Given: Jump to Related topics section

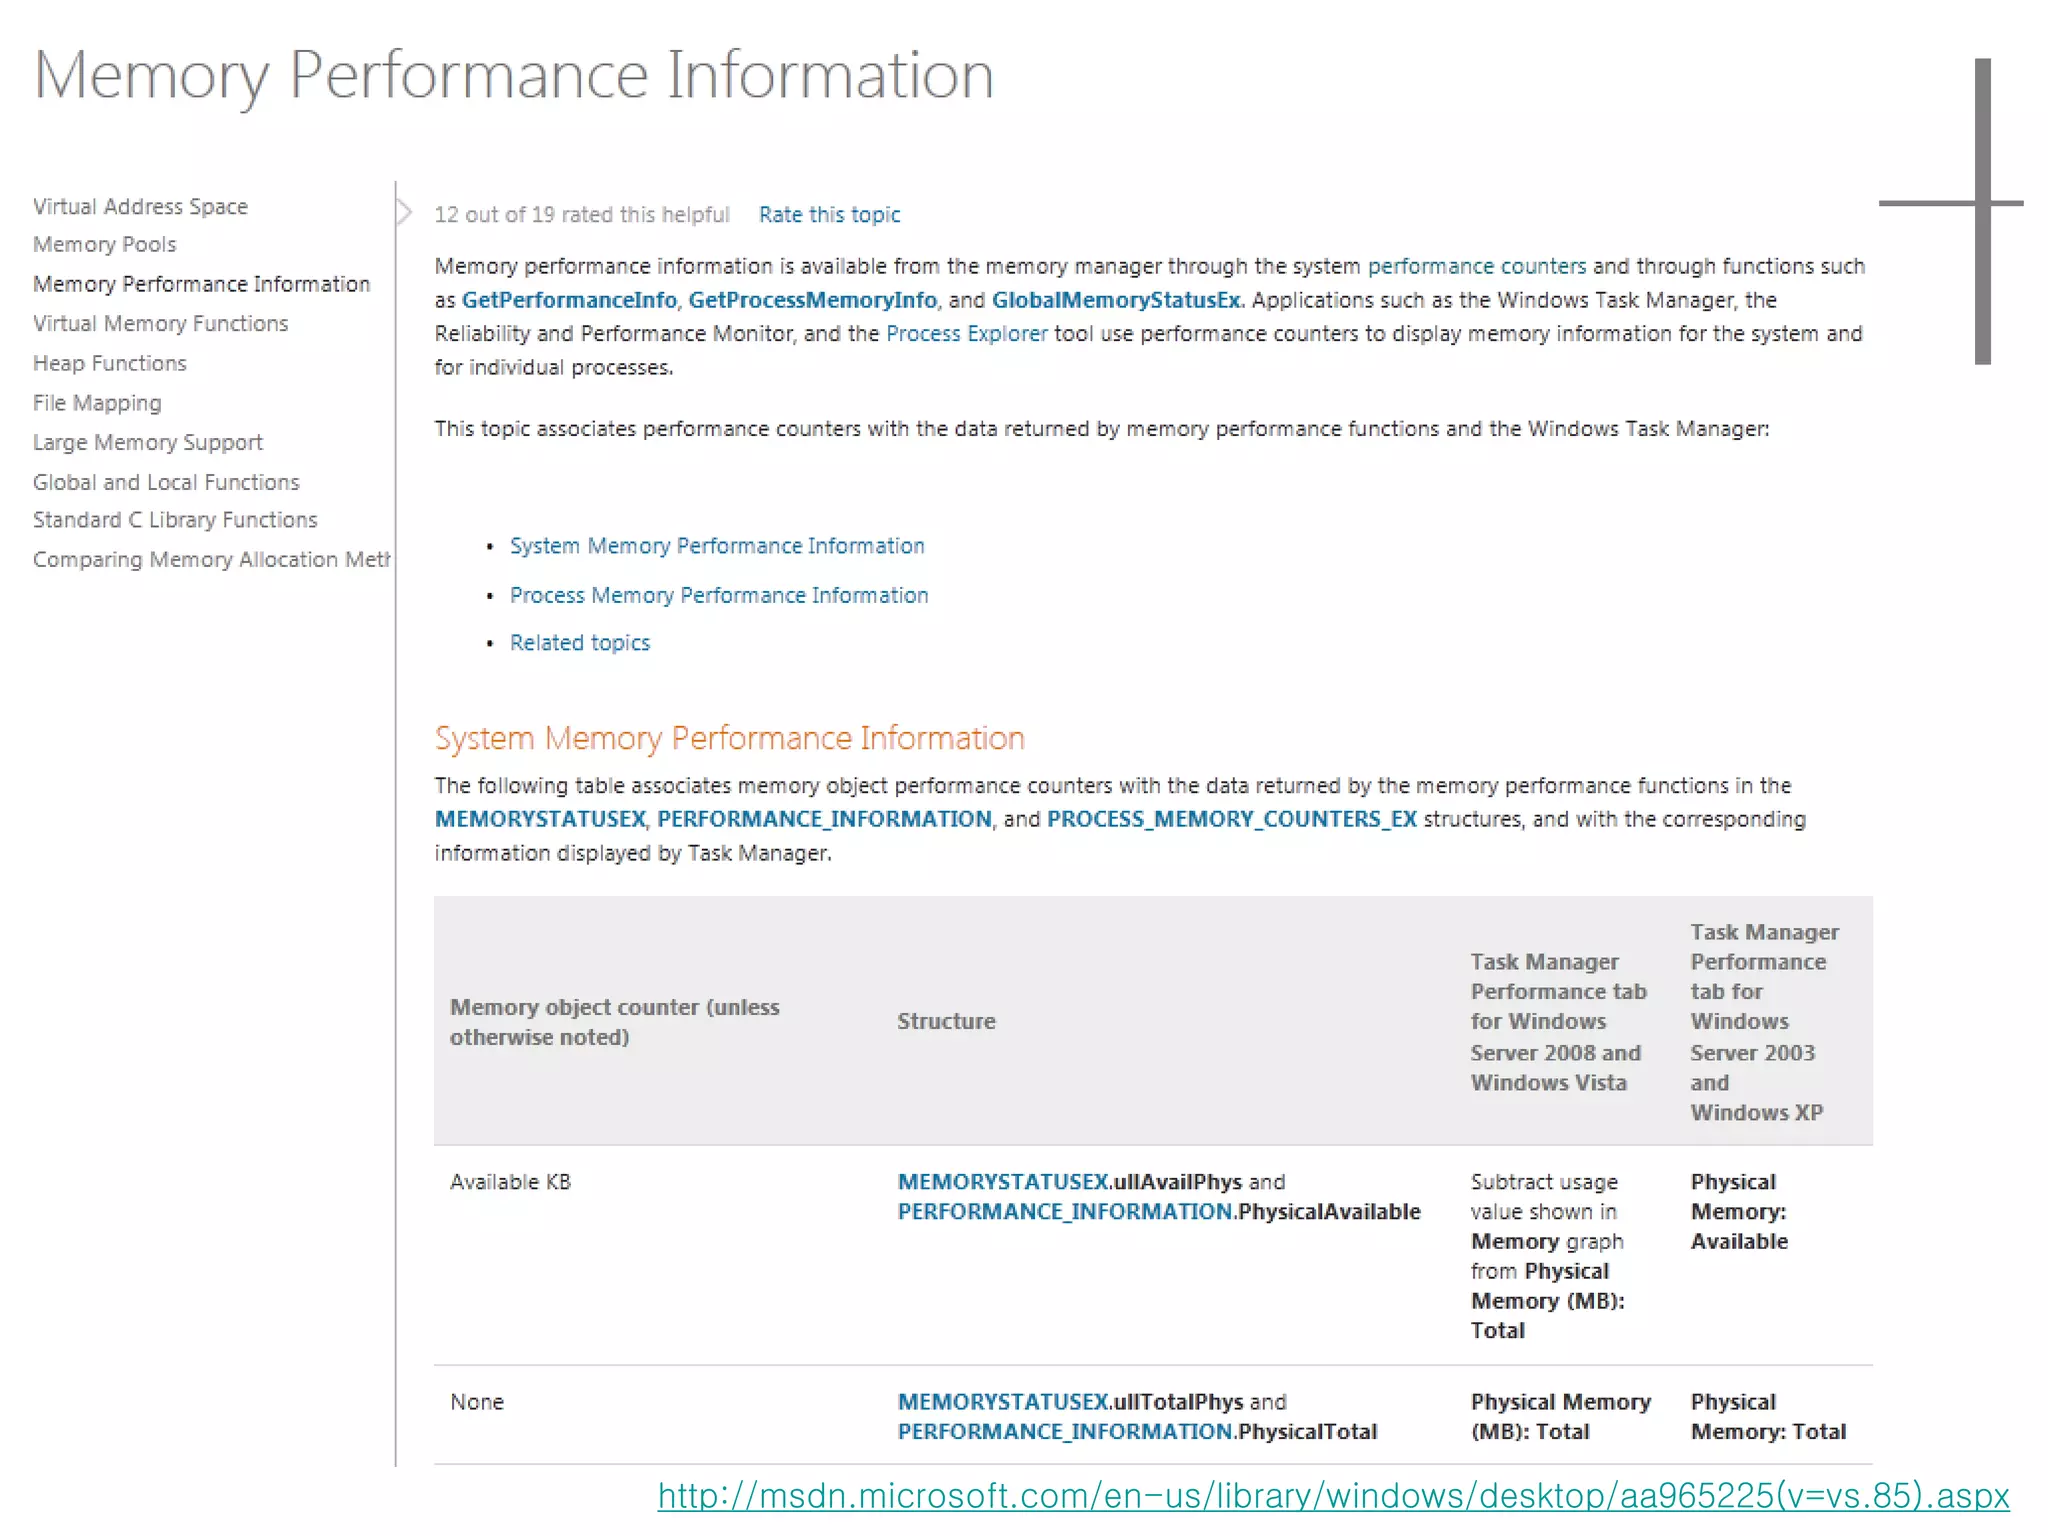Looking at the screenshot, I should click(x=579, y=643).
